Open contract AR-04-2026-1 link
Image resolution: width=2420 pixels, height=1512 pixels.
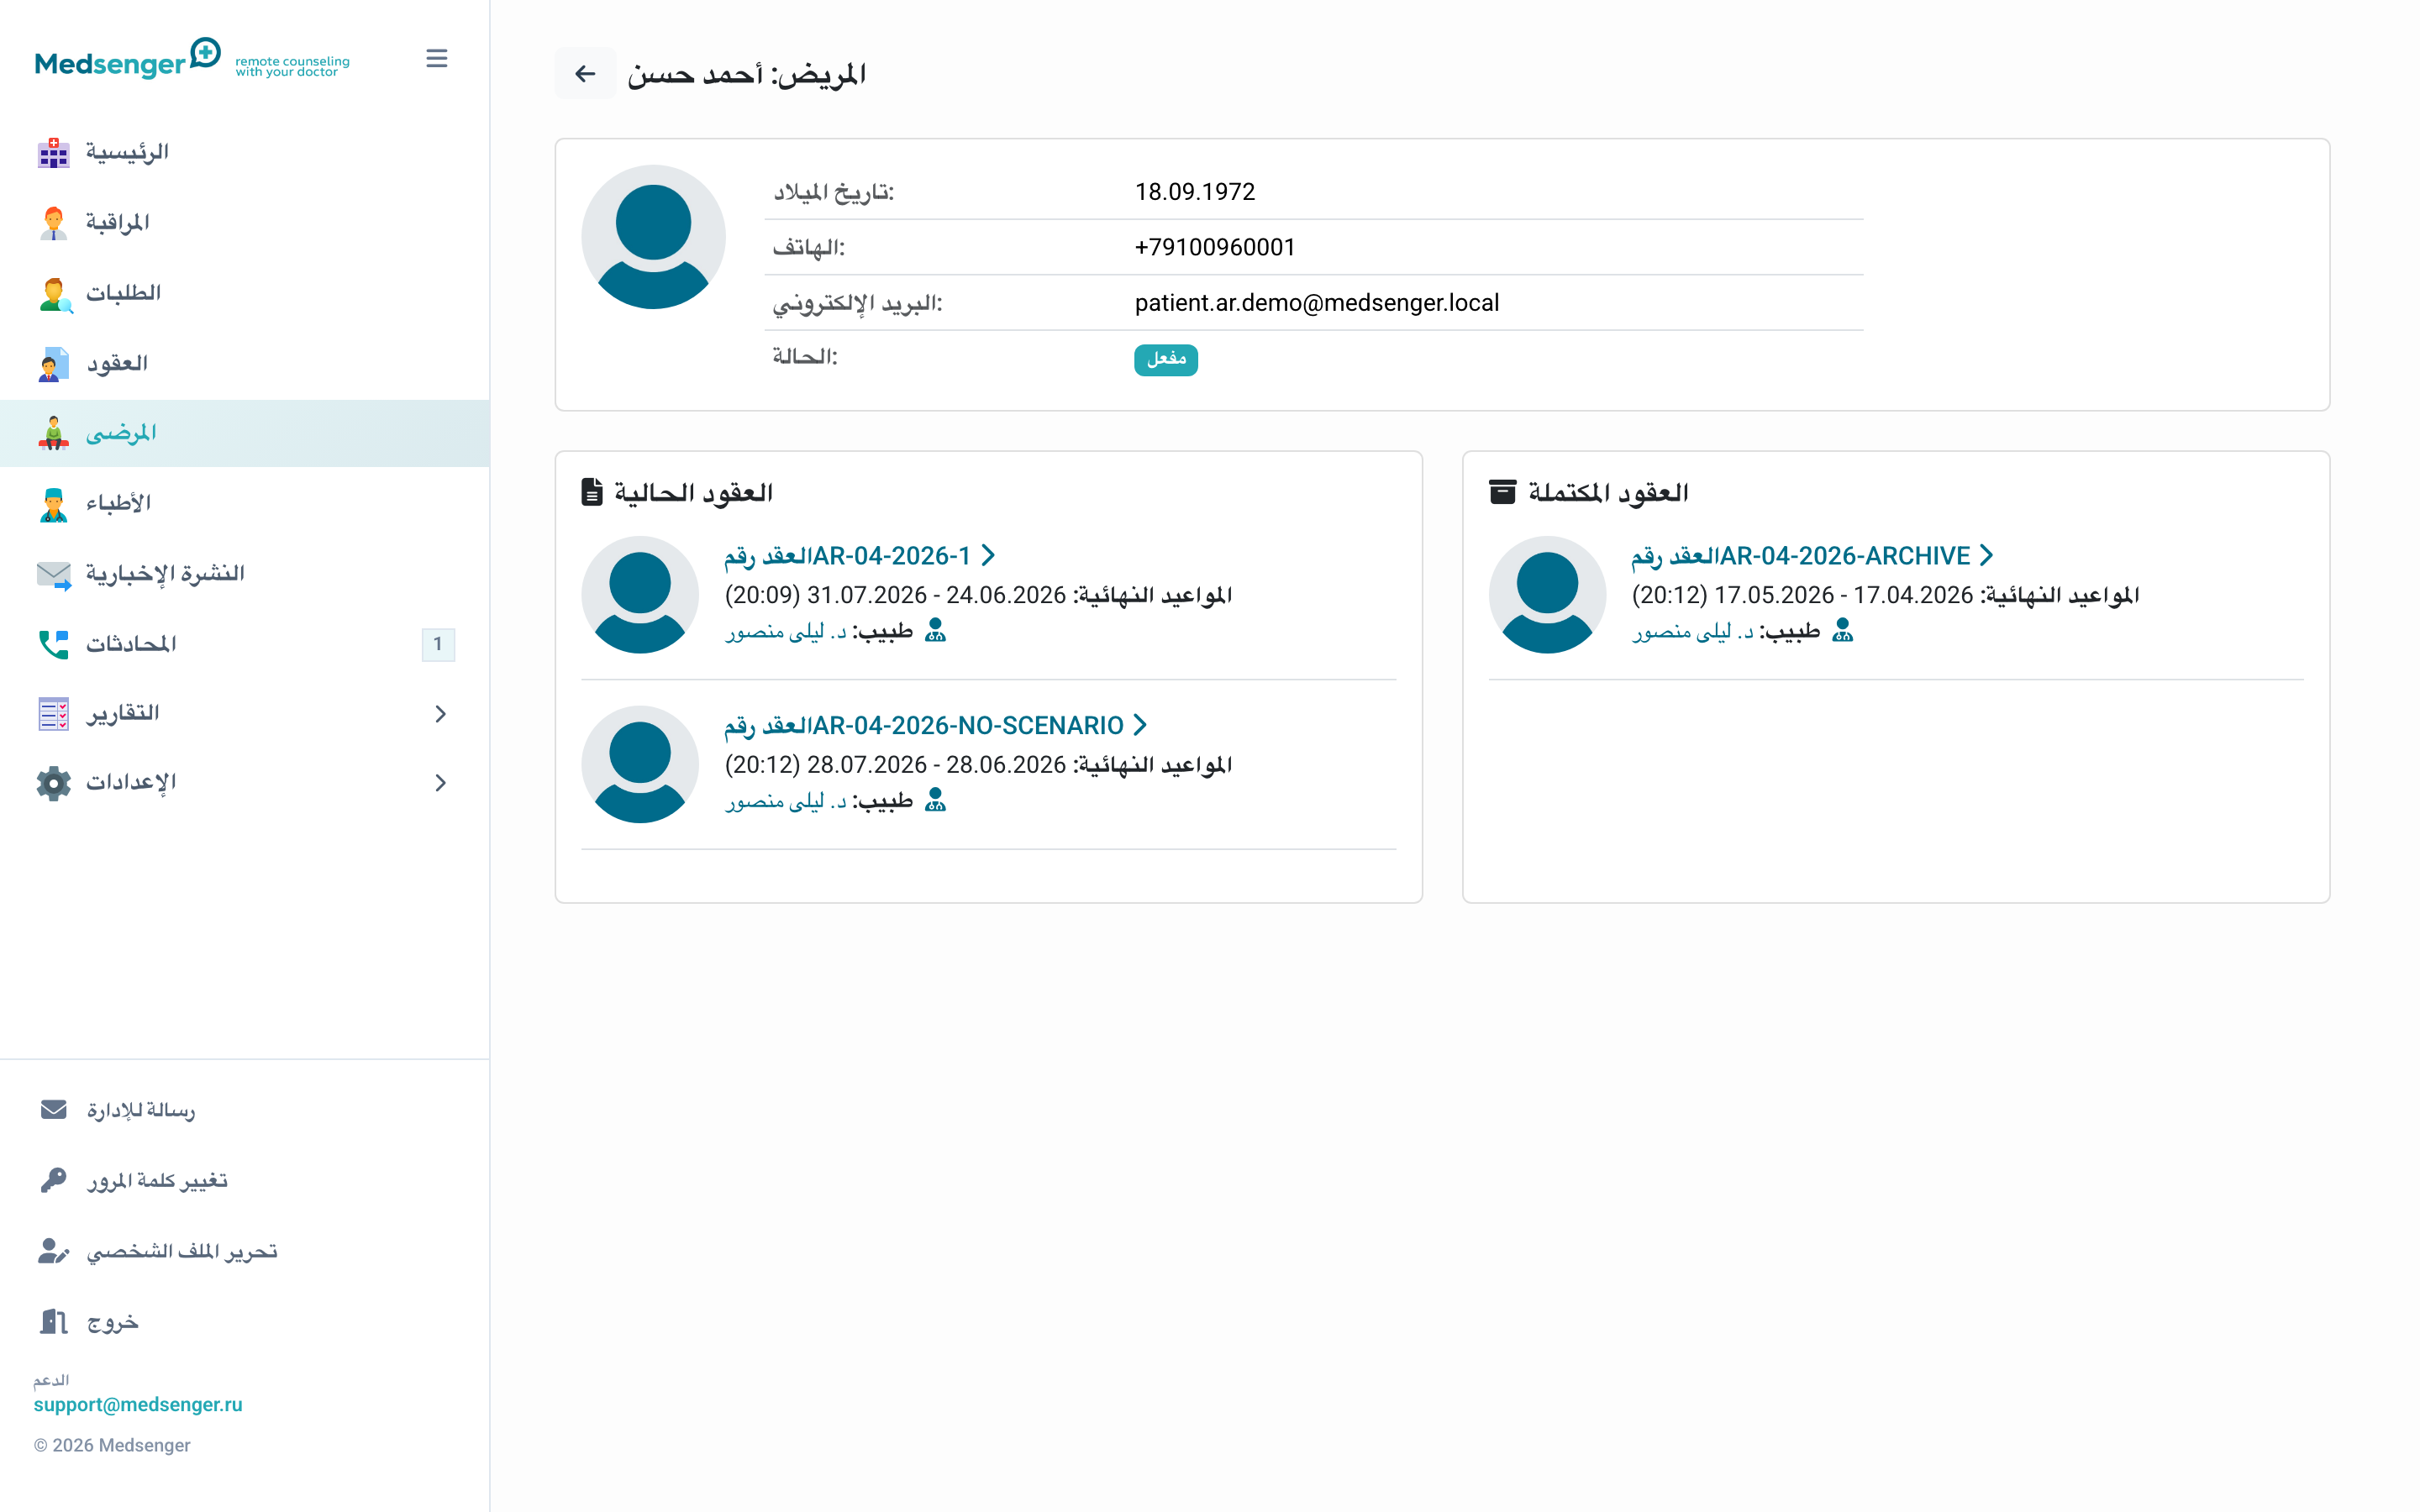click(848, 556)
